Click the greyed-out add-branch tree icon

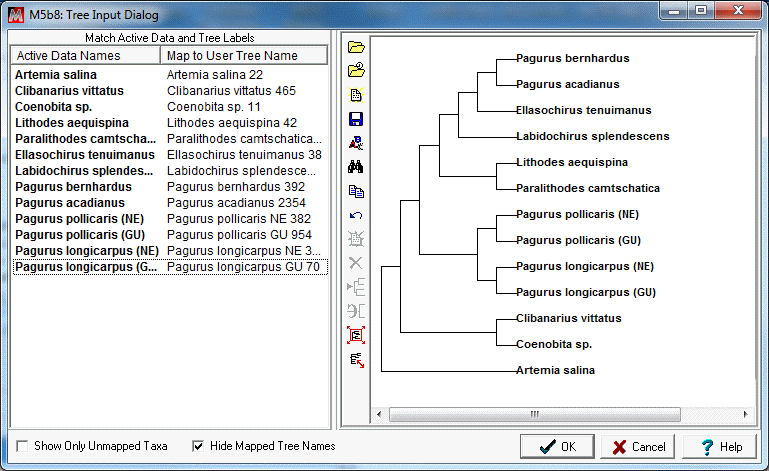[356, 287]
